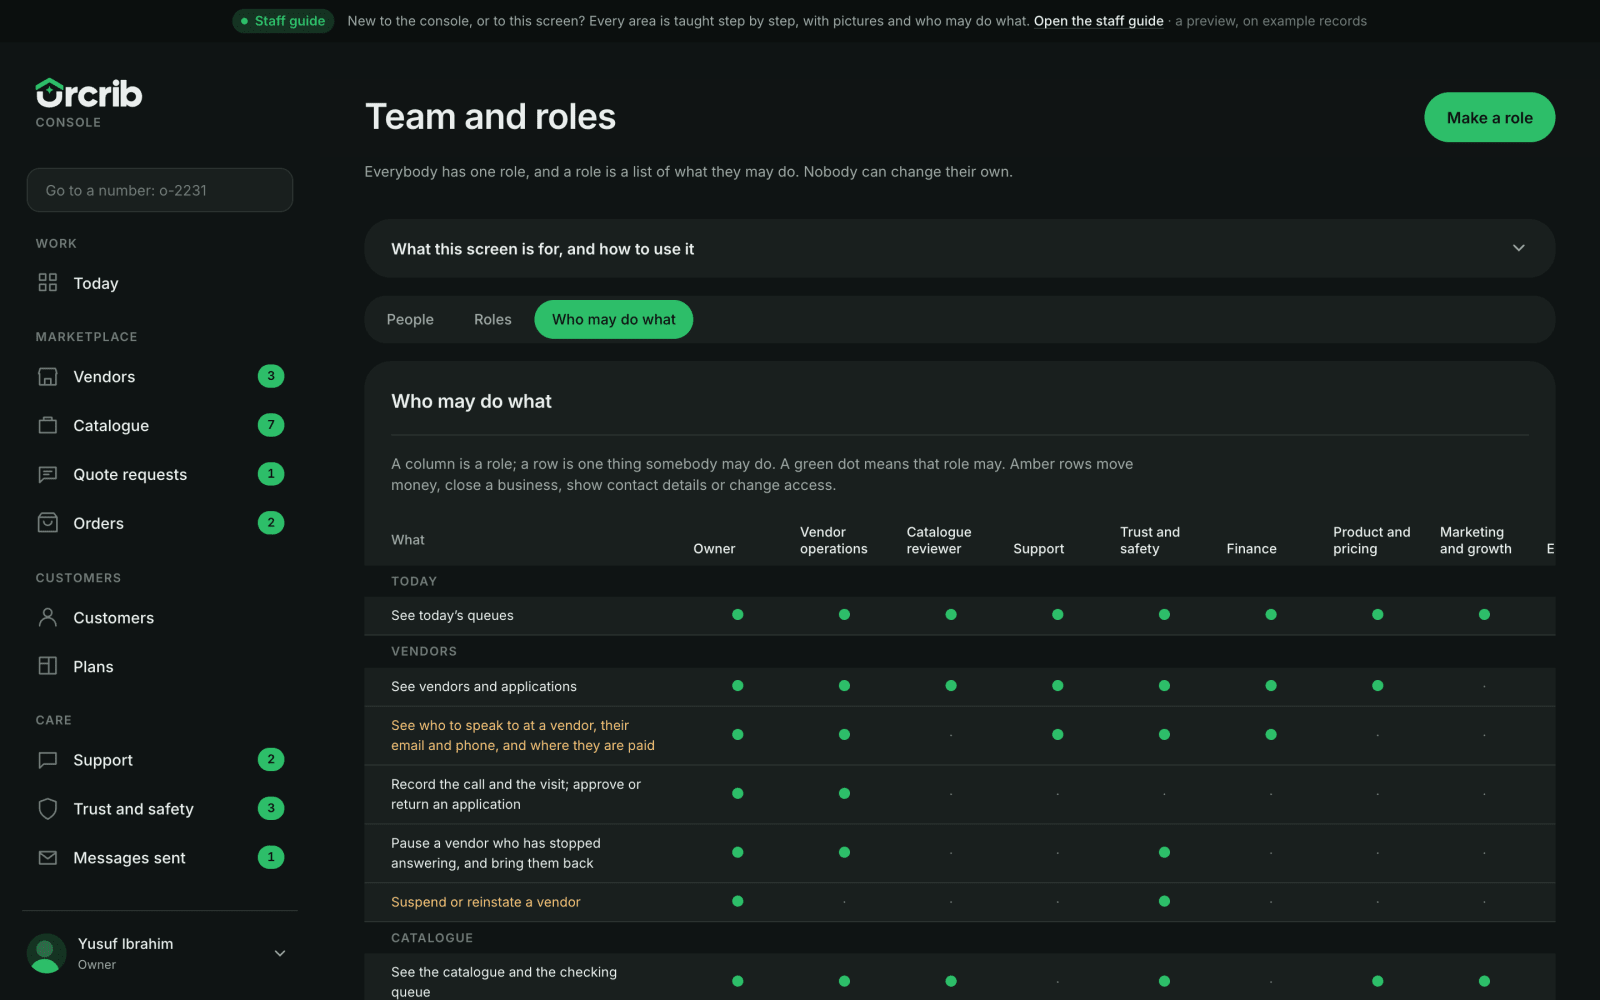This screenshot has height=1000, width=1600.
Task: Click the Messages sent envelope icon
Action: 47,858
